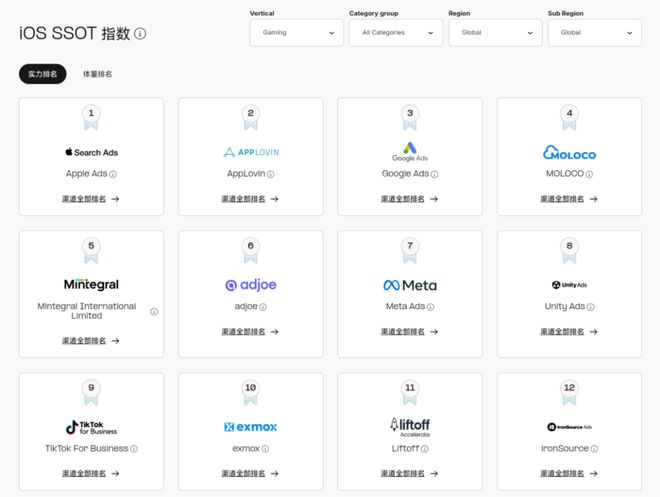Click info icon beside Google Ads name

pyautogui.click(x=434, y=174)
